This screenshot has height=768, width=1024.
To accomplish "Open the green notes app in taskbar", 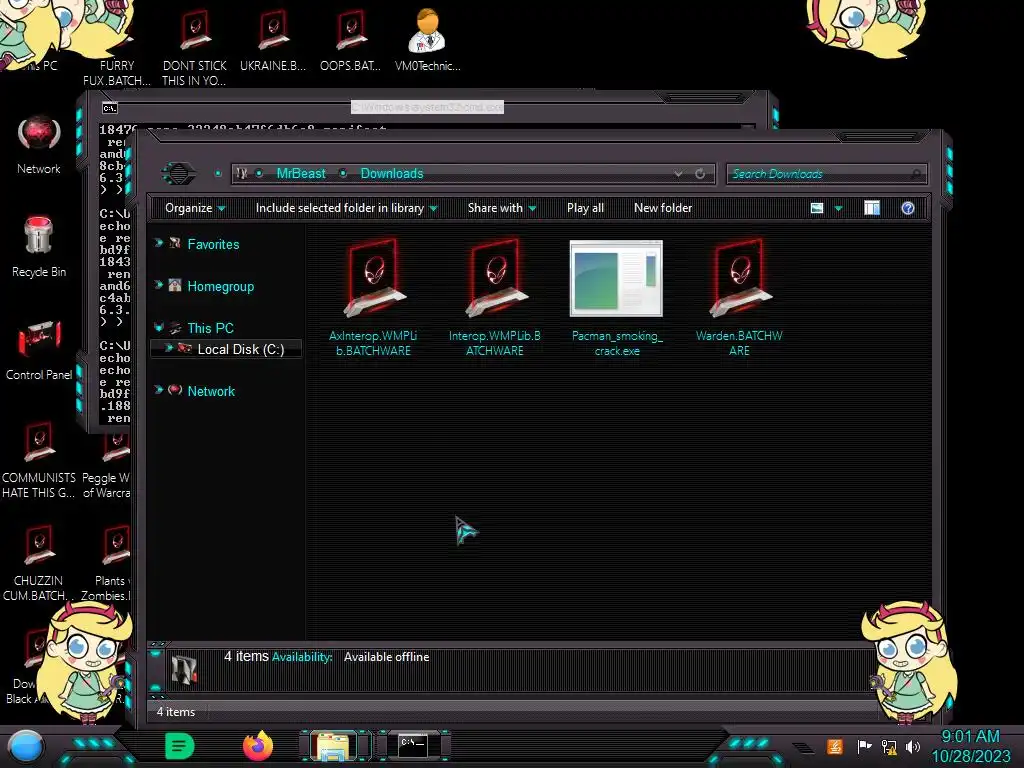I will tap(179, 746).
